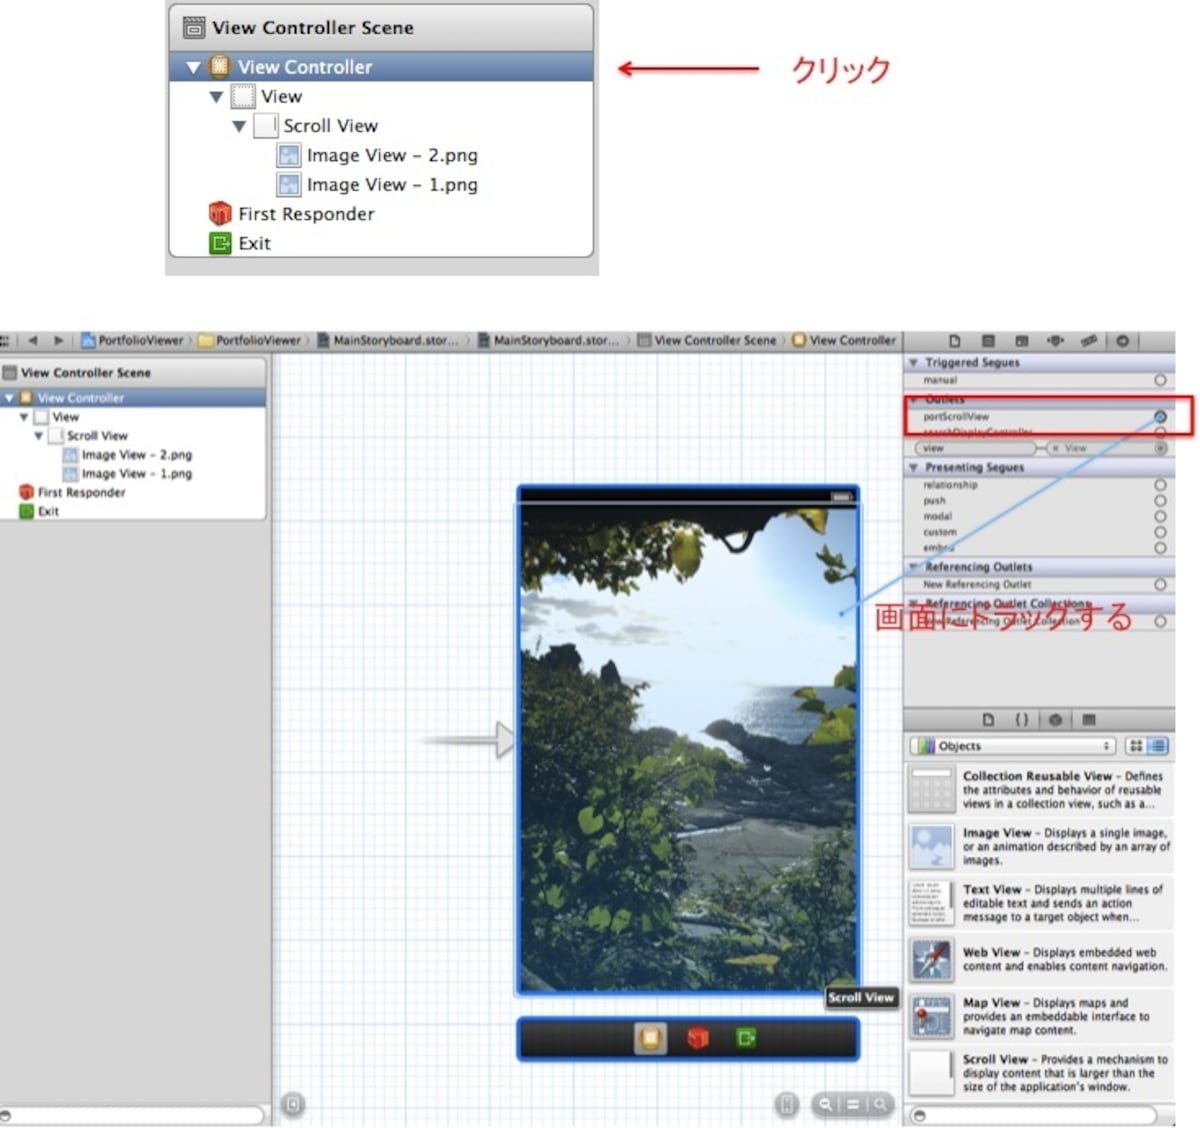This screenshot has width=1200, height=1128.
Task: Disconnect the view outlet using x button
Action: [1055, 448]
